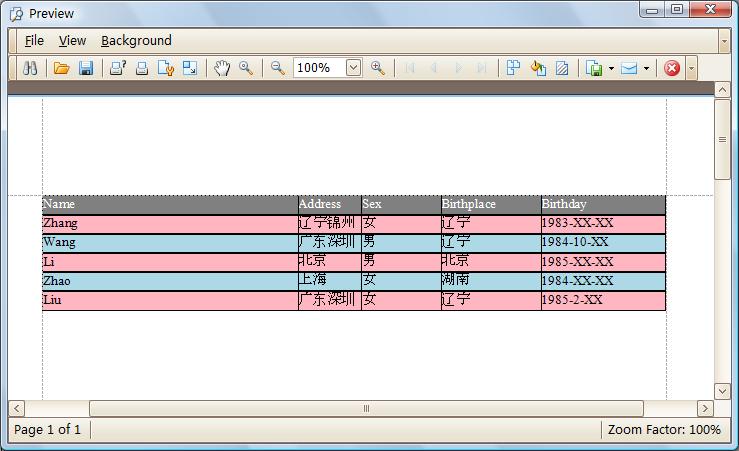The width and height of the screenshot is (739, 451).
Task: Click the Address column header
Action: pos(330,205)
